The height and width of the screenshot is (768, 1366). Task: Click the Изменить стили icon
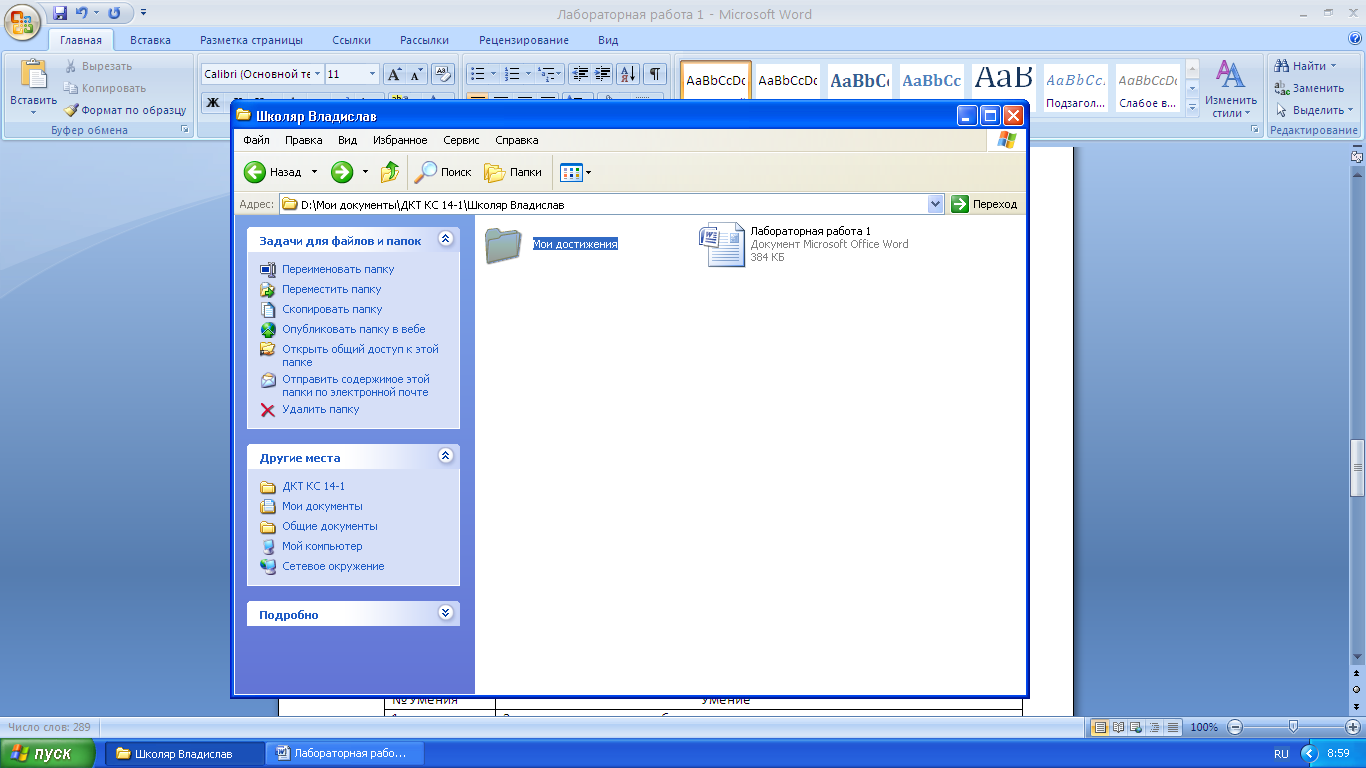tap(1230, 75)
